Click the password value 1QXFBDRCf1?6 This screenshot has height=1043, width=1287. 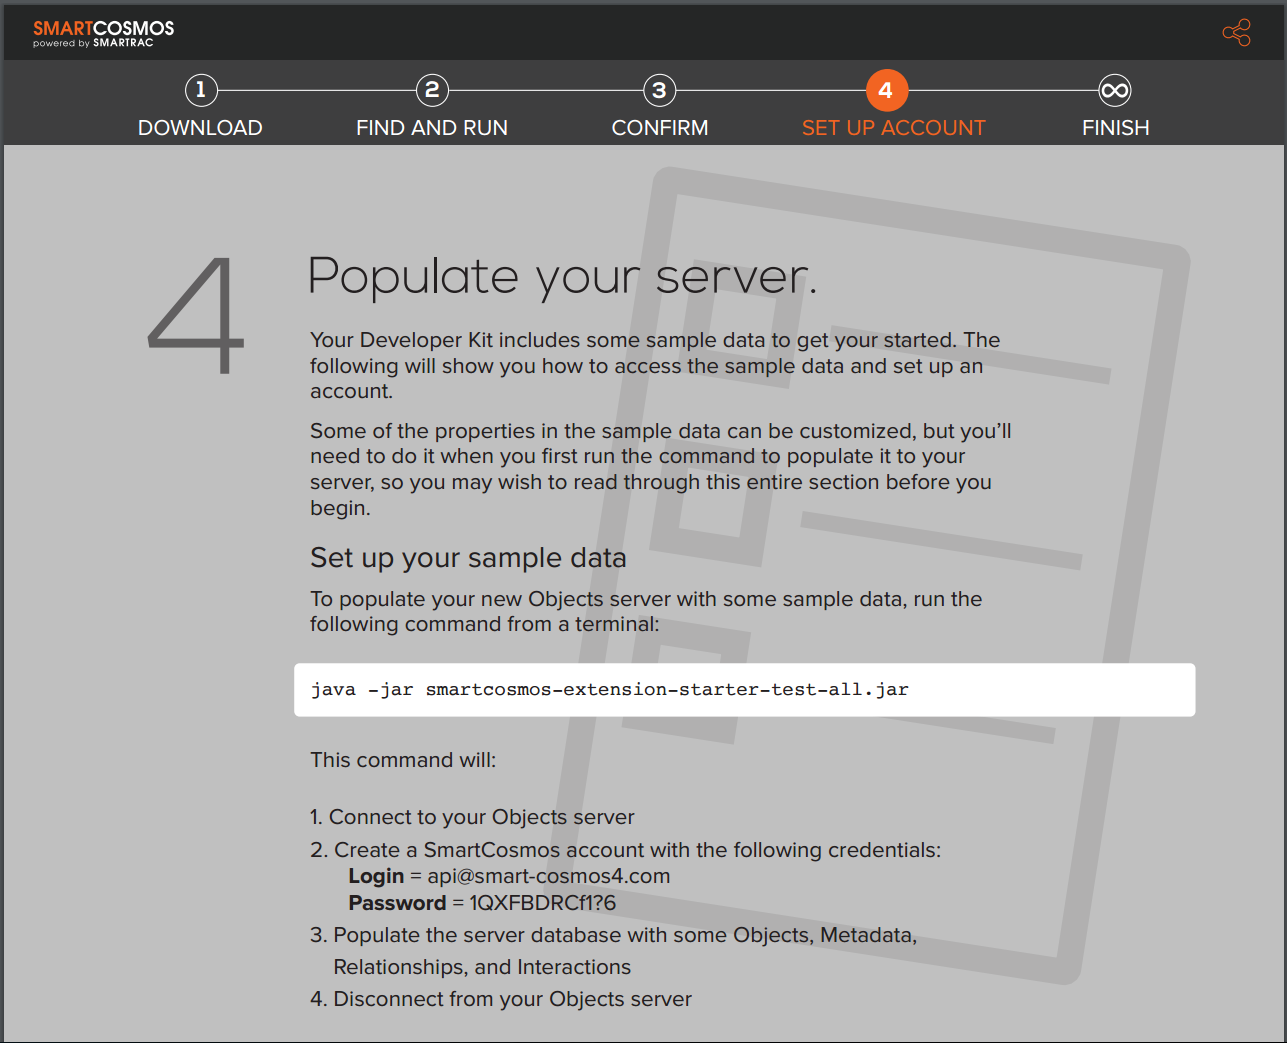coord(543,903)
